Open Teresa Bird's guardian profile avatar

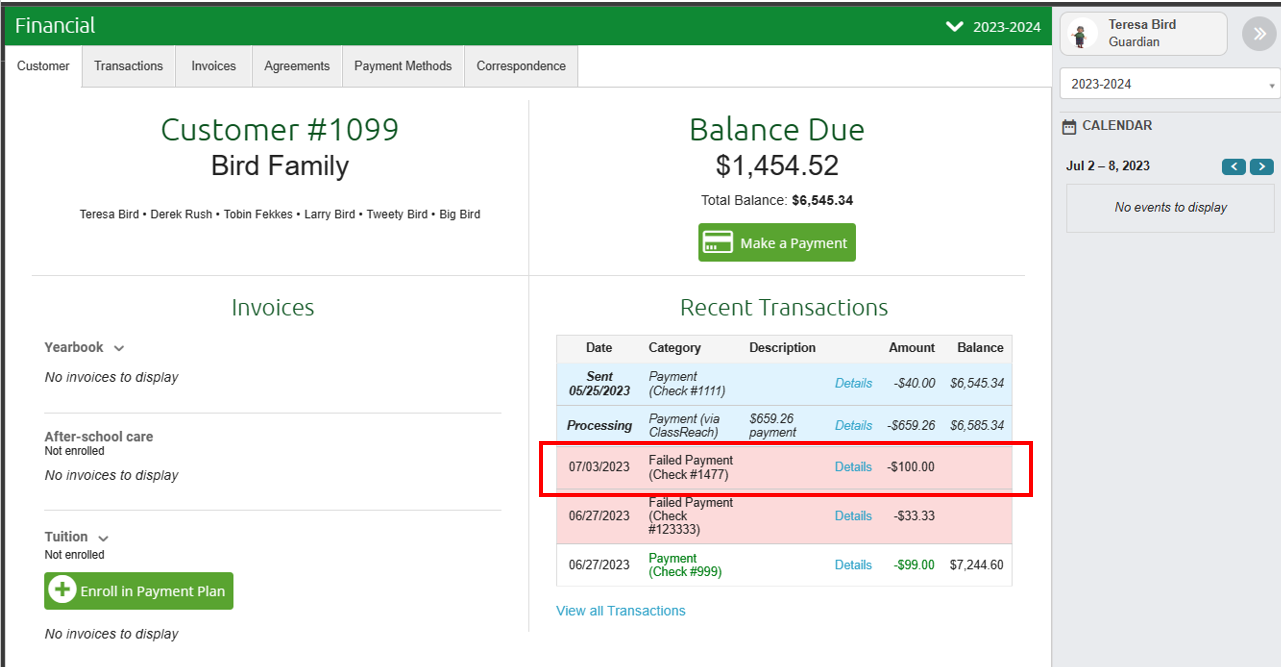[x=1081, y=33]
